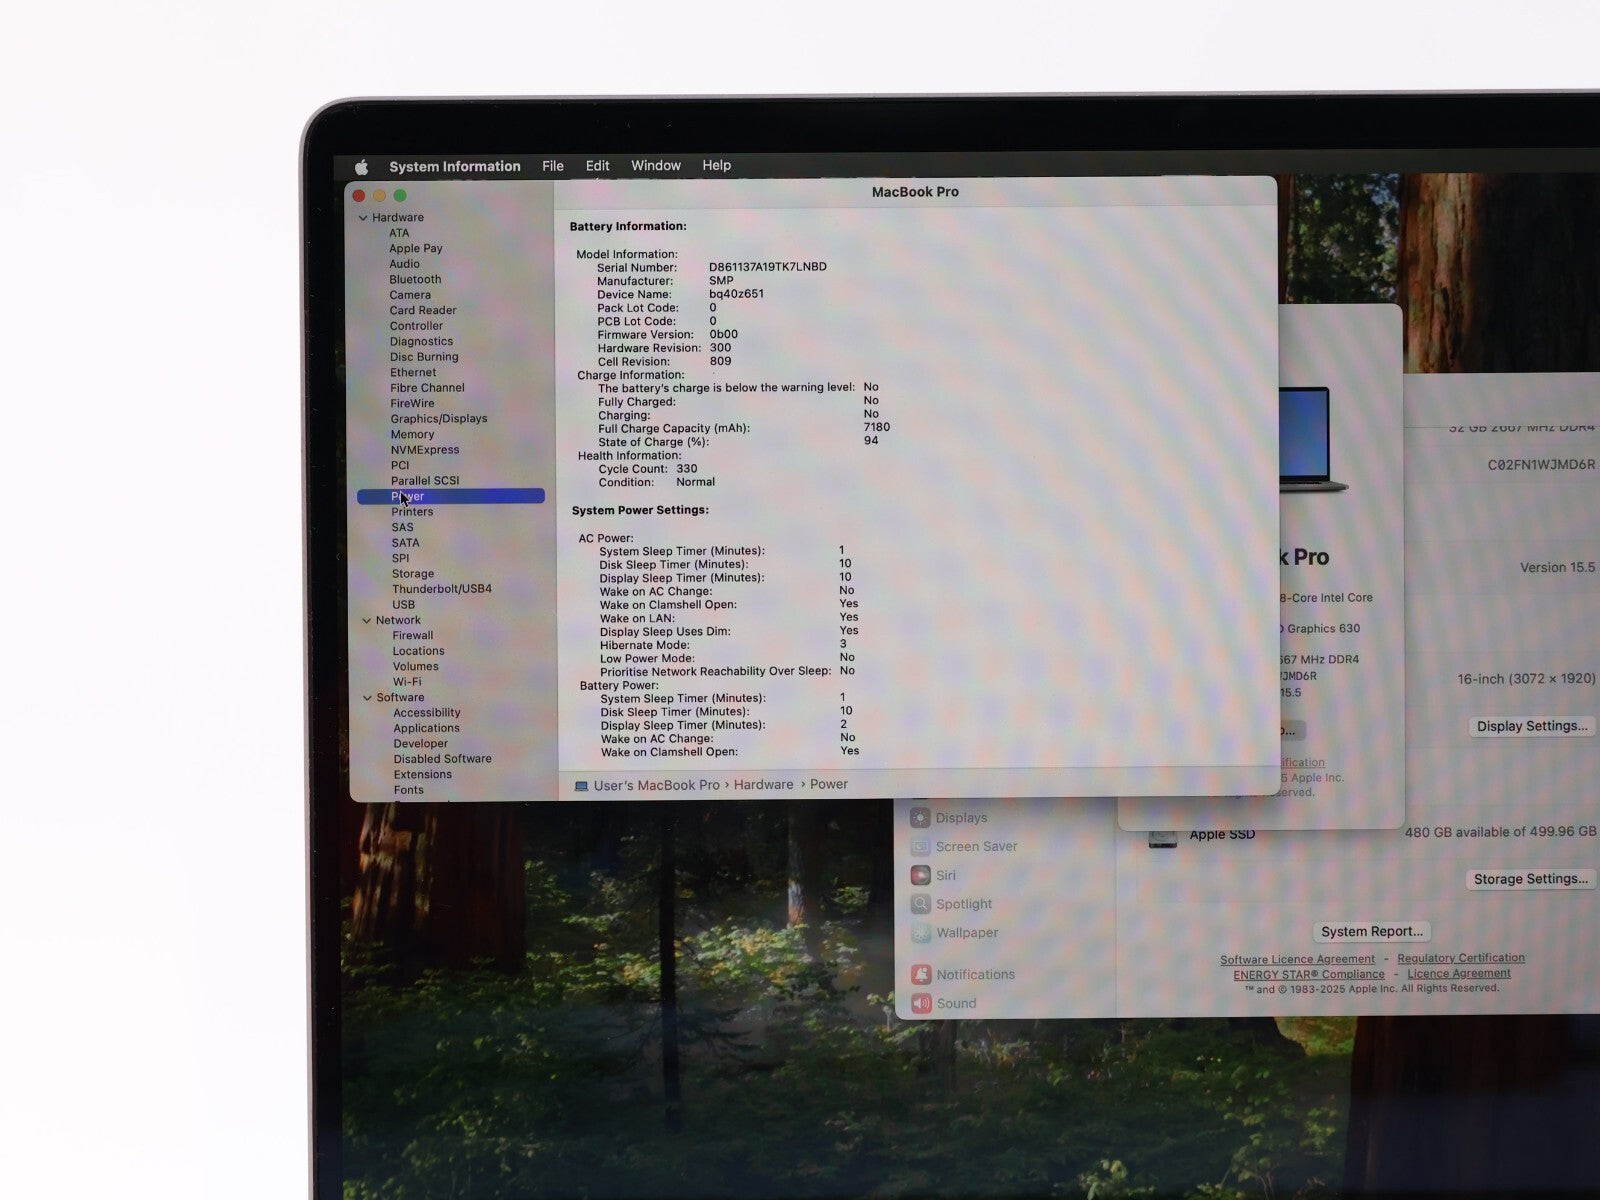Image resolution: width=1600 pixels, height=1200 pixels.
Task: Select USB in the sidebar
Action: 403,605
